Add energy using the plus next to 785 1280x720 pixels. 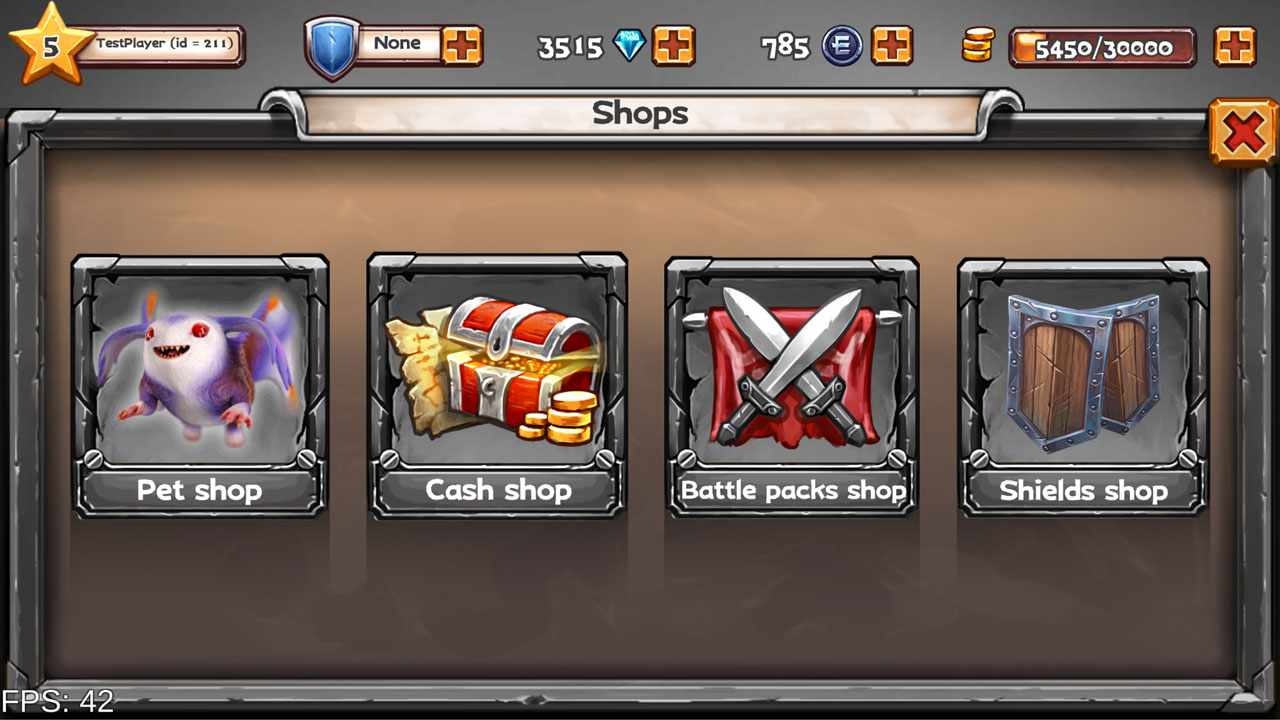892,46
